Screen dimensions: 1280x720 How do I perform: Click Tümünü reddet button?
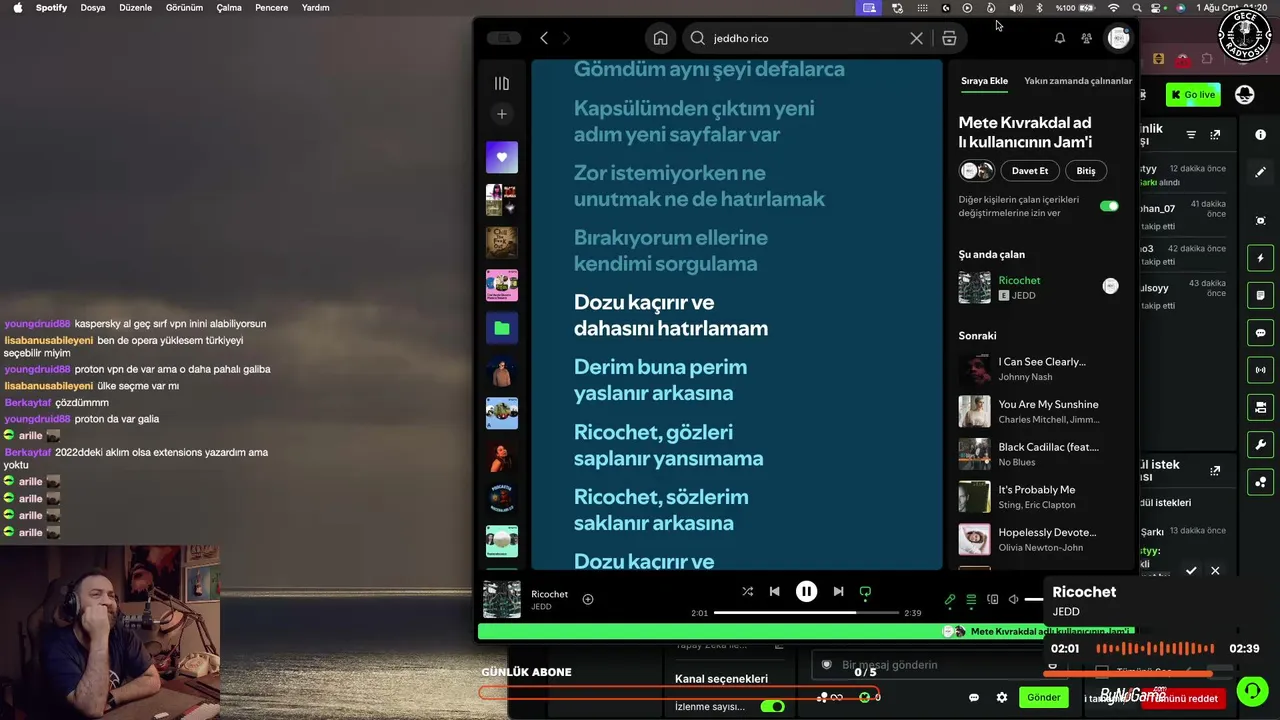(1182, 699)
